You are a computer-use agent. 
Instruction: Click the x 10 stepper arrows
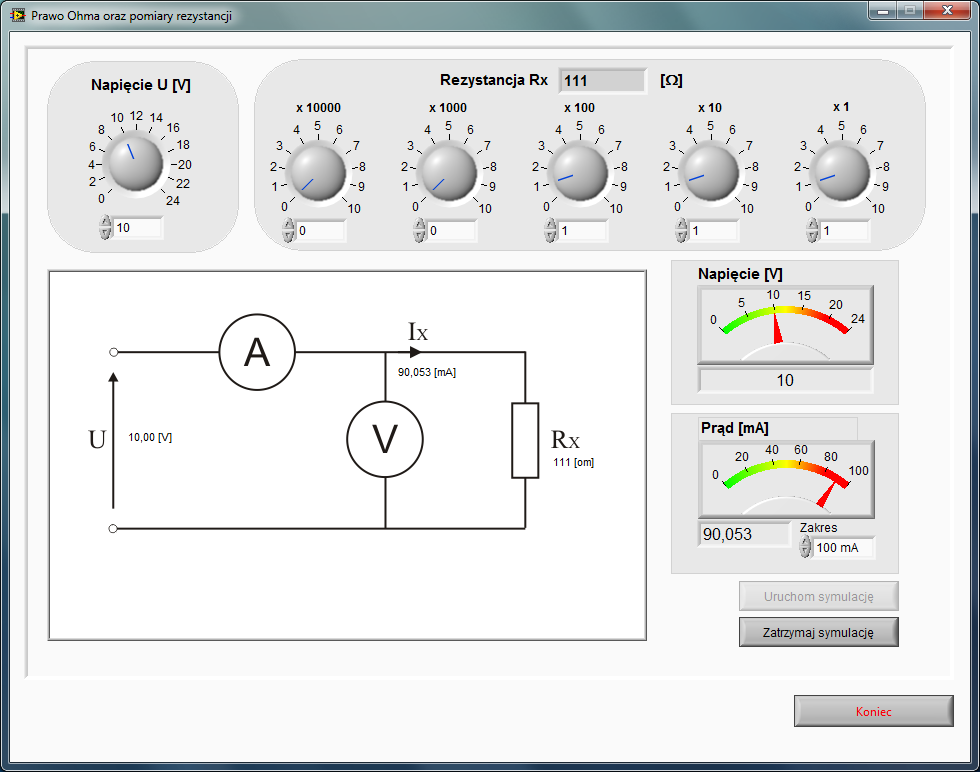coord(681,231)
